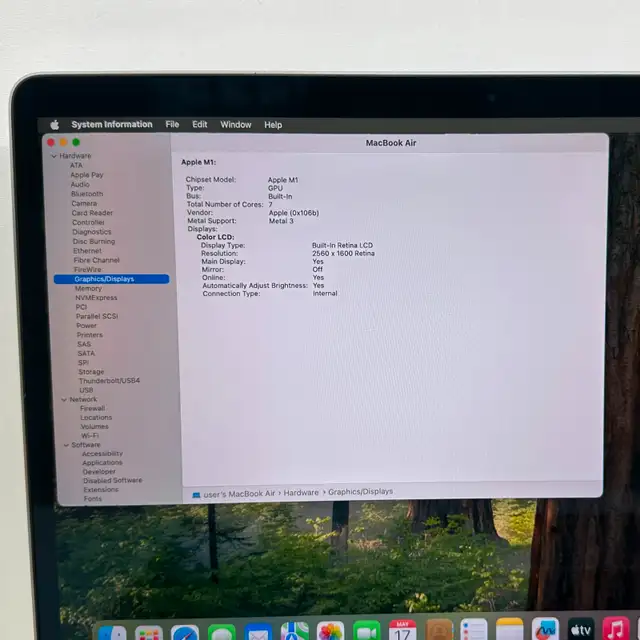
Task: Open the Apple menu logo
Action: tap(55, 125)
